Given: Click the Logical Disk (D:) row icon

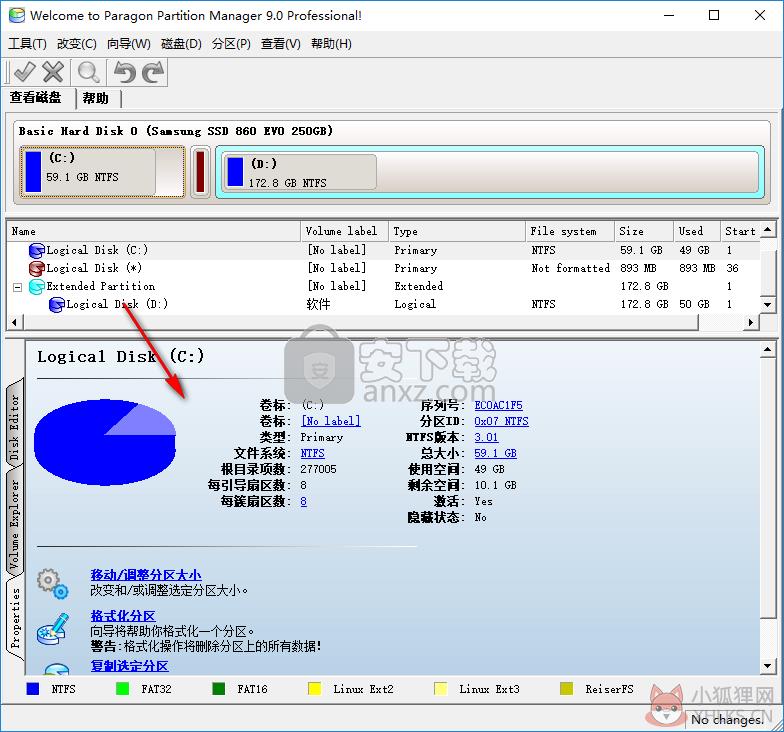Looking at the screenshot, I should pos(57,304).
